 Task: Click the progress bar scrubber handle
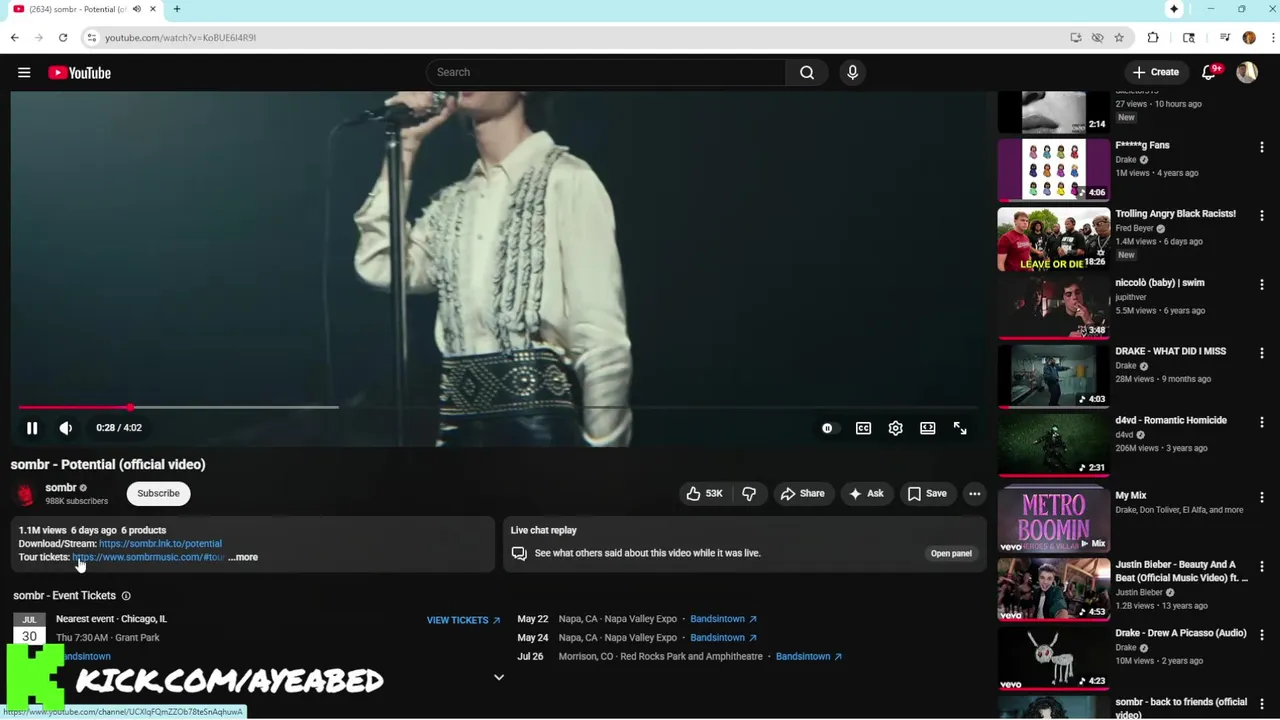point(131,407)
